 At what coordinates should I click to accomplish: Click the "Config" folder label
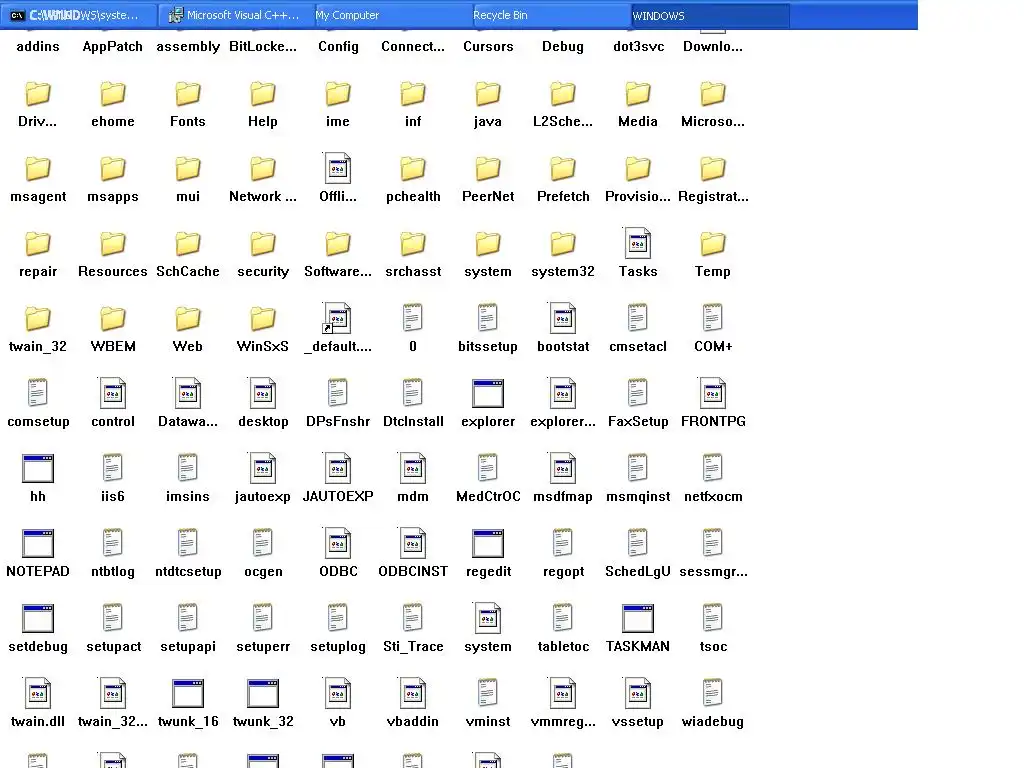tap(338, 46)
